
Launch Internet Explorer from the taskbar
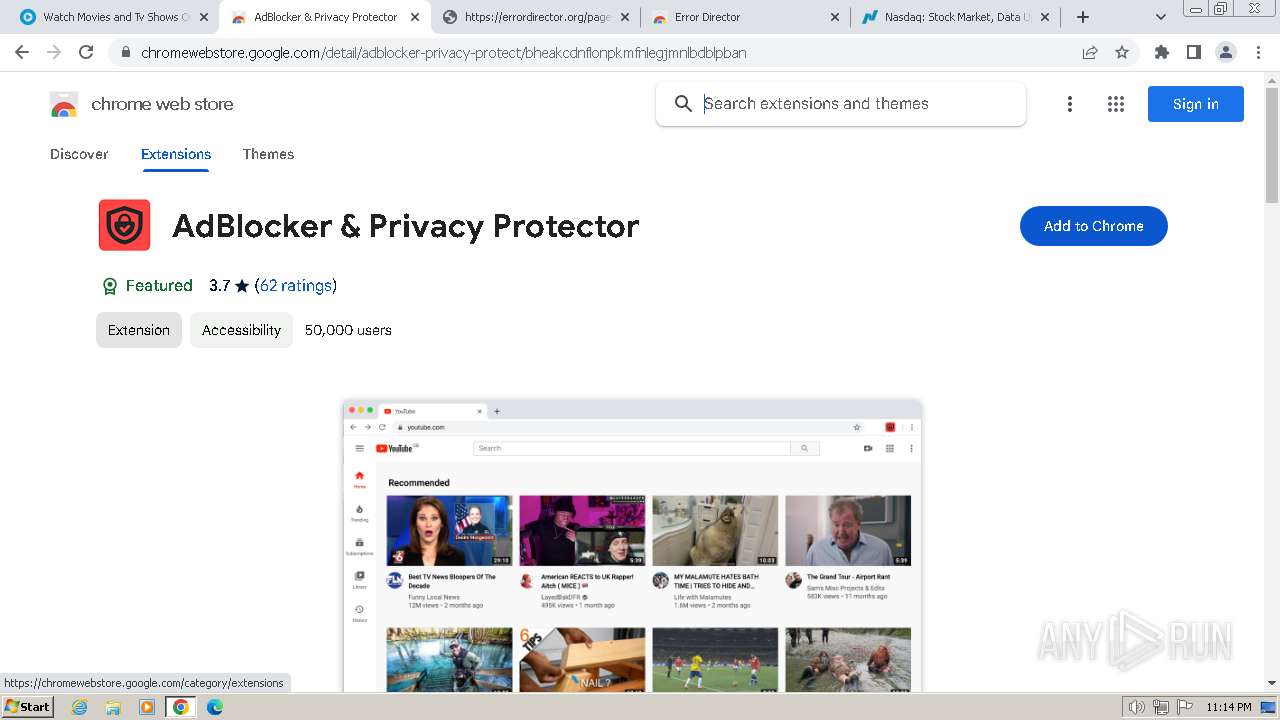pyautogui.click(x=79, y=707)
